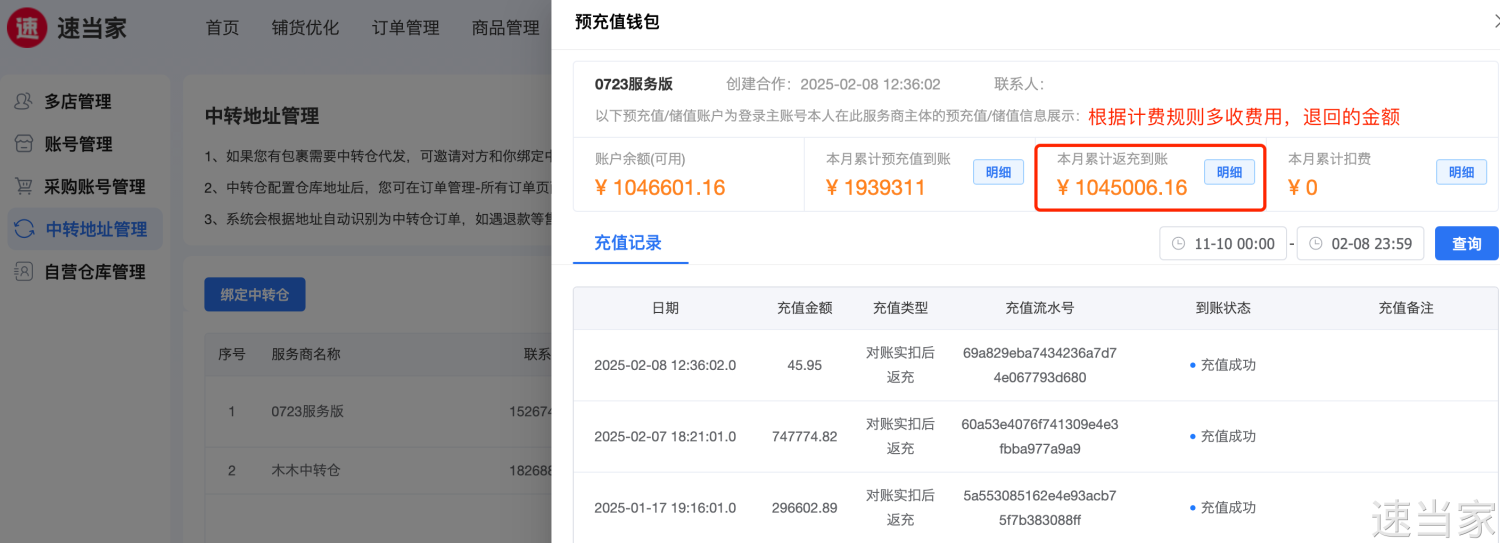
Task: View 明细 for 本月累计扣费
Action: [1460, 172]
